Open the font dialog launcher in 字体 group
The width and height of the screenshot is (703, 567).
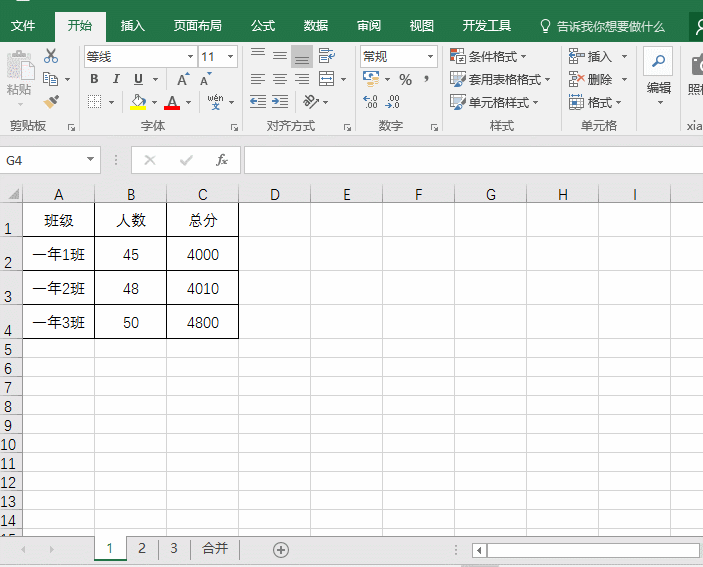(x=234, y=128)
